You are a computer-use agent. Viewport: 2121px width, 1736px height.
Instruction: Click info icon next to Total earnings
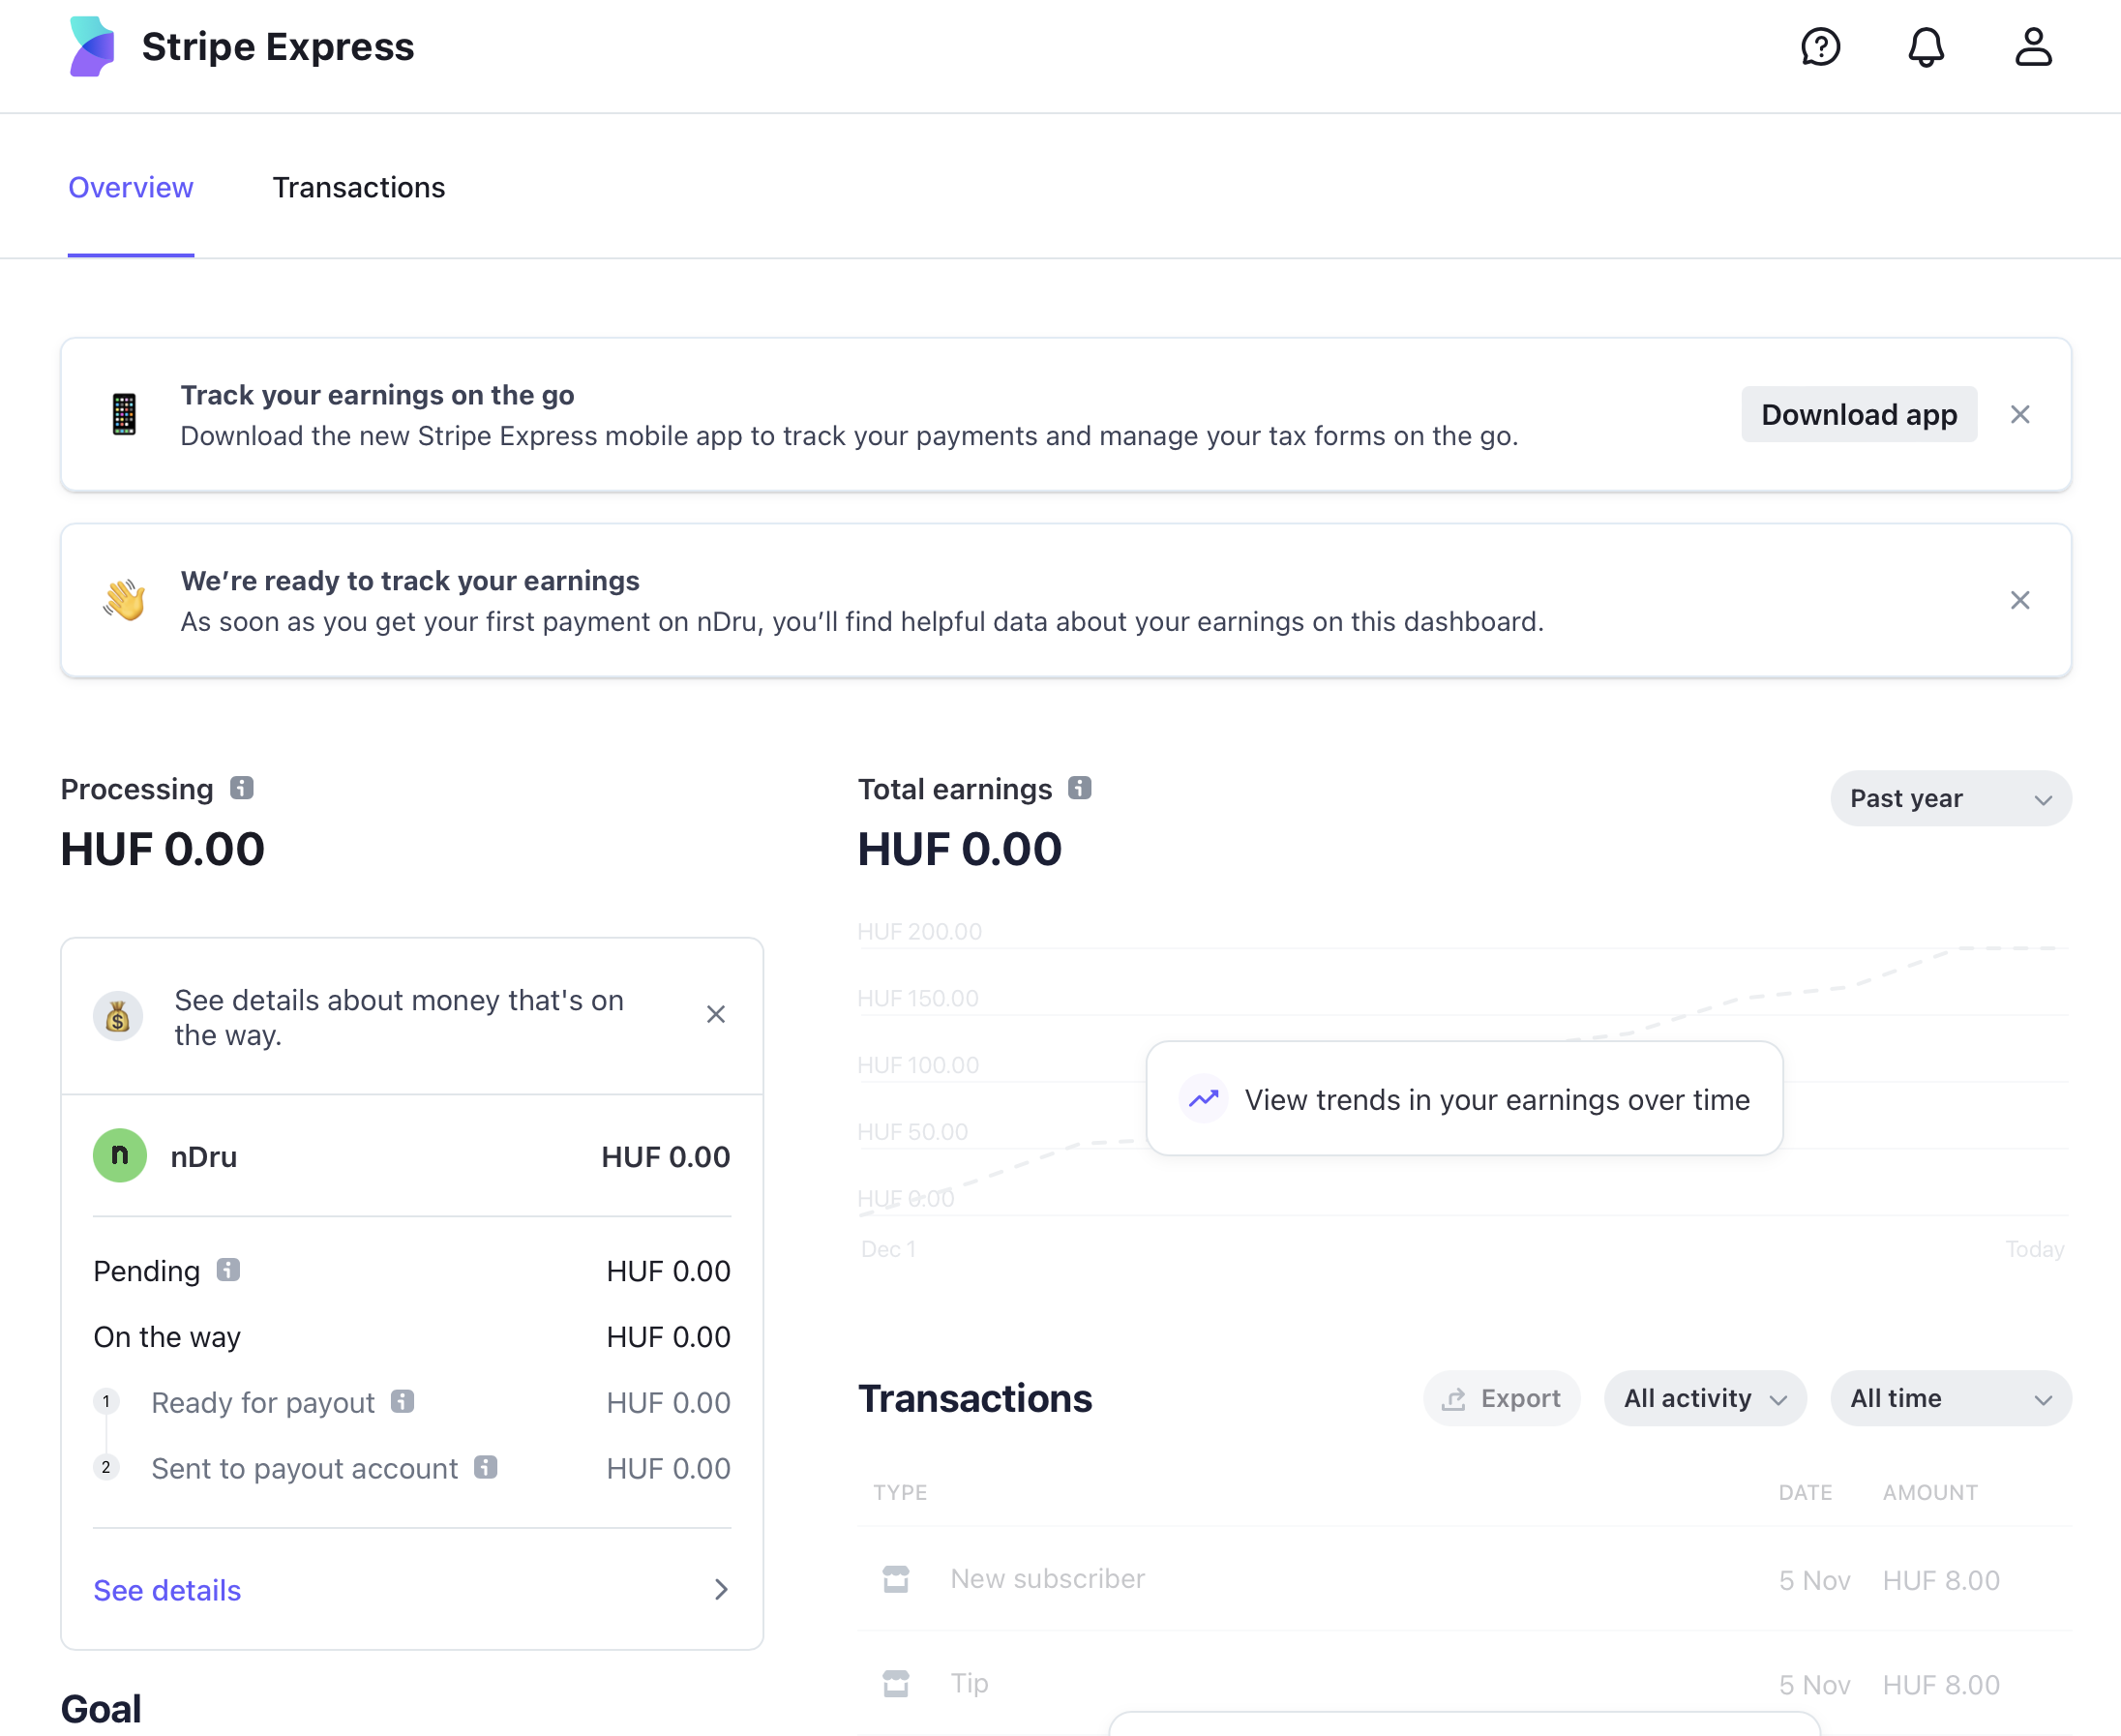(x=1080, y=788)
